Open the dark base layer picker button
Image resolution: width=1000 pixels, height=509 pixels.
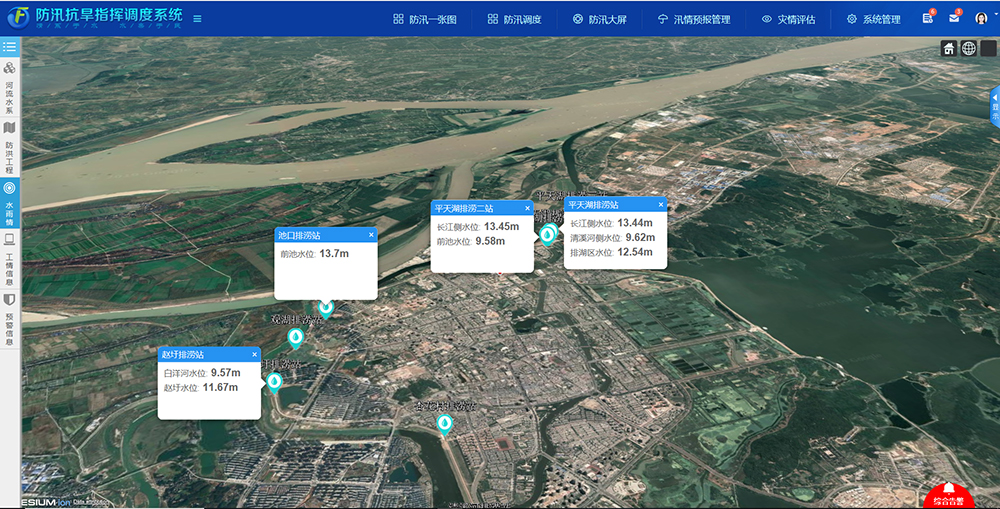click(987, 48)
